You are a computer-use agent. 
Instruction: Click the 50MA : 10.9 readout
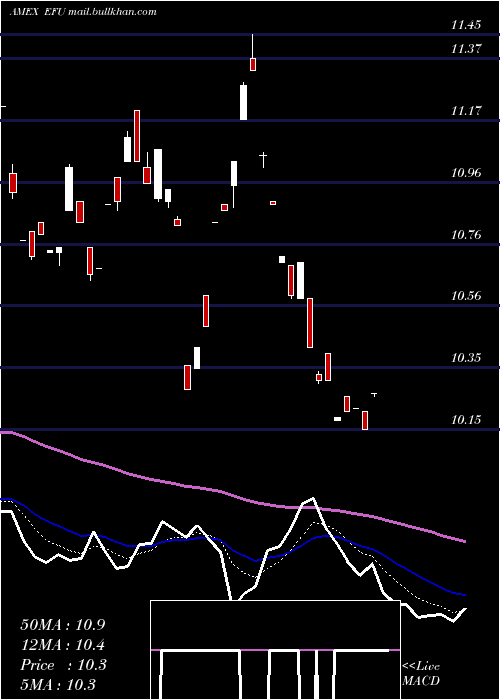pyautogui.click(x=63, y=625)
